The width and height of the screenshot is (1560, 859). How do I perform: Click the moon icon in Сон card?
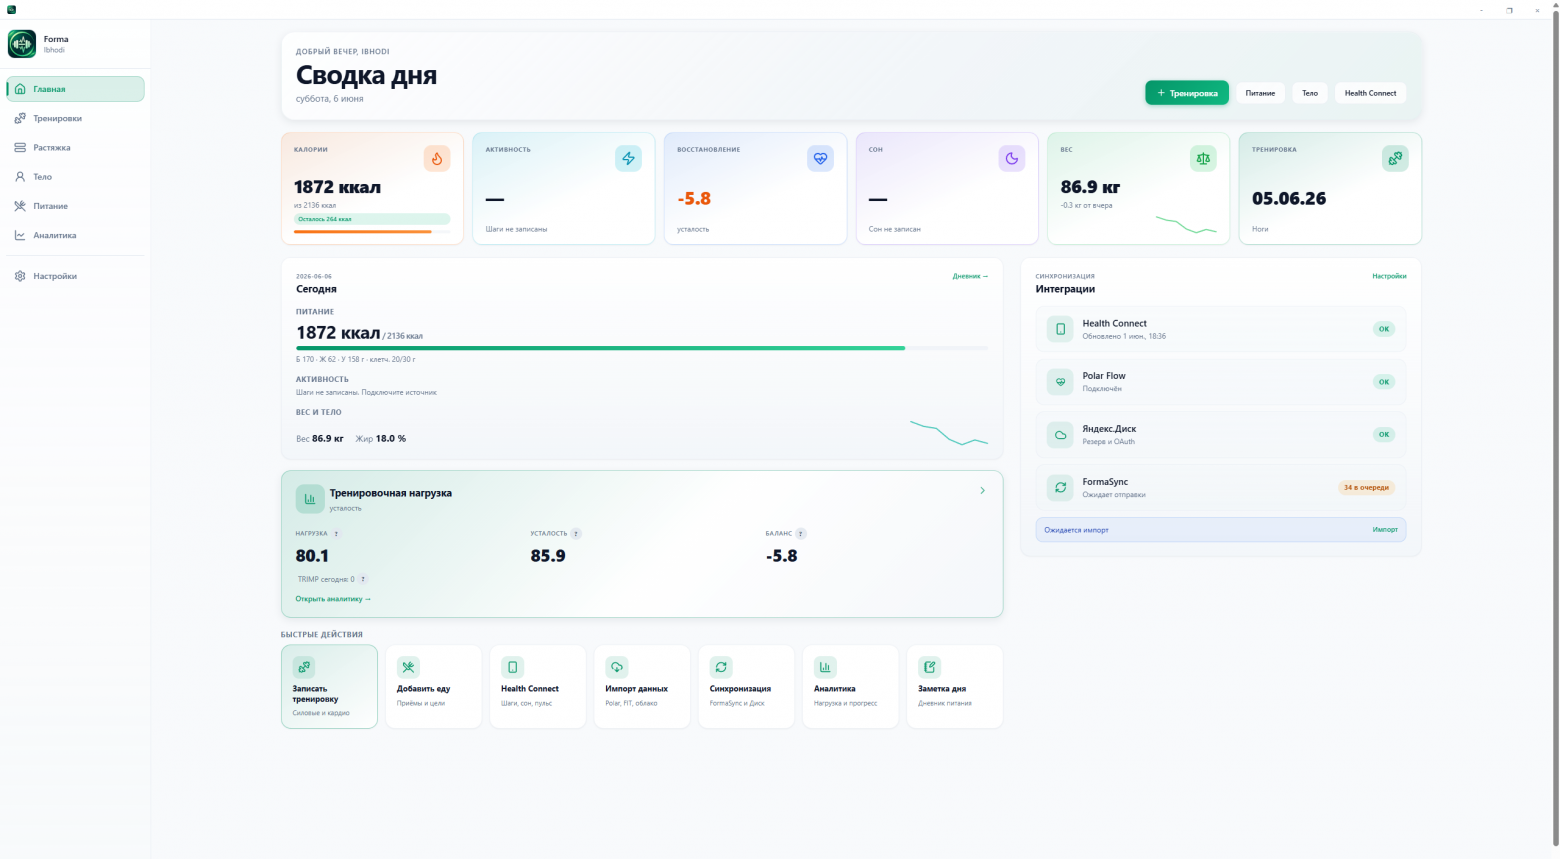coord(1012,158)
